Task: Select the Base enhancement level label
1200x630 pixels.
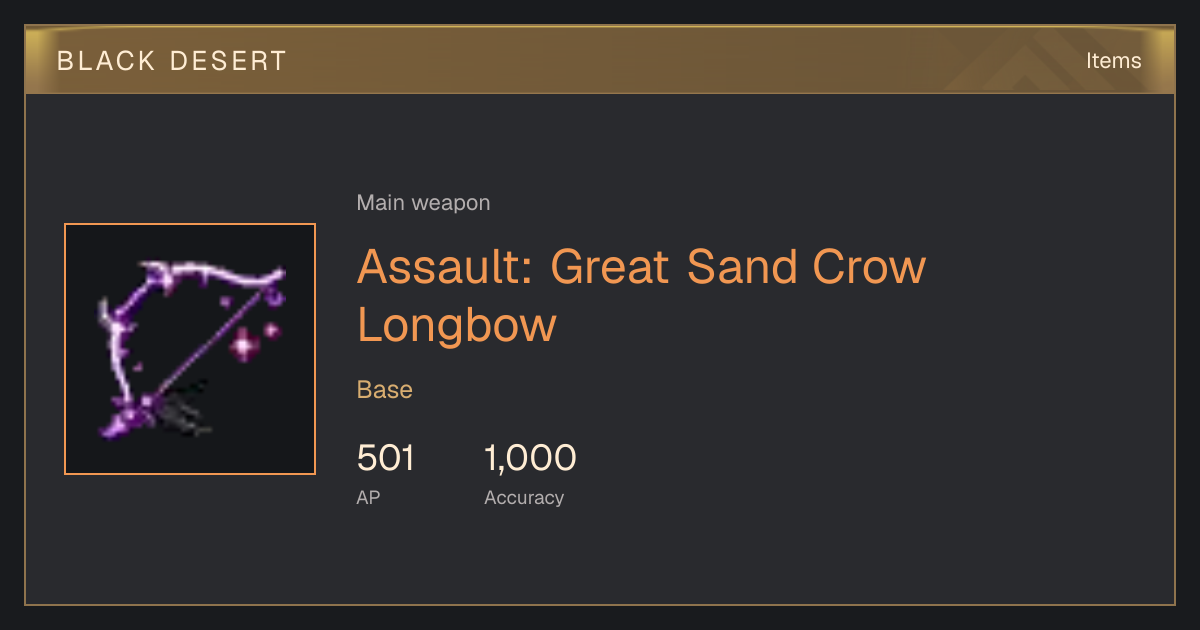Action: (385, 390)
